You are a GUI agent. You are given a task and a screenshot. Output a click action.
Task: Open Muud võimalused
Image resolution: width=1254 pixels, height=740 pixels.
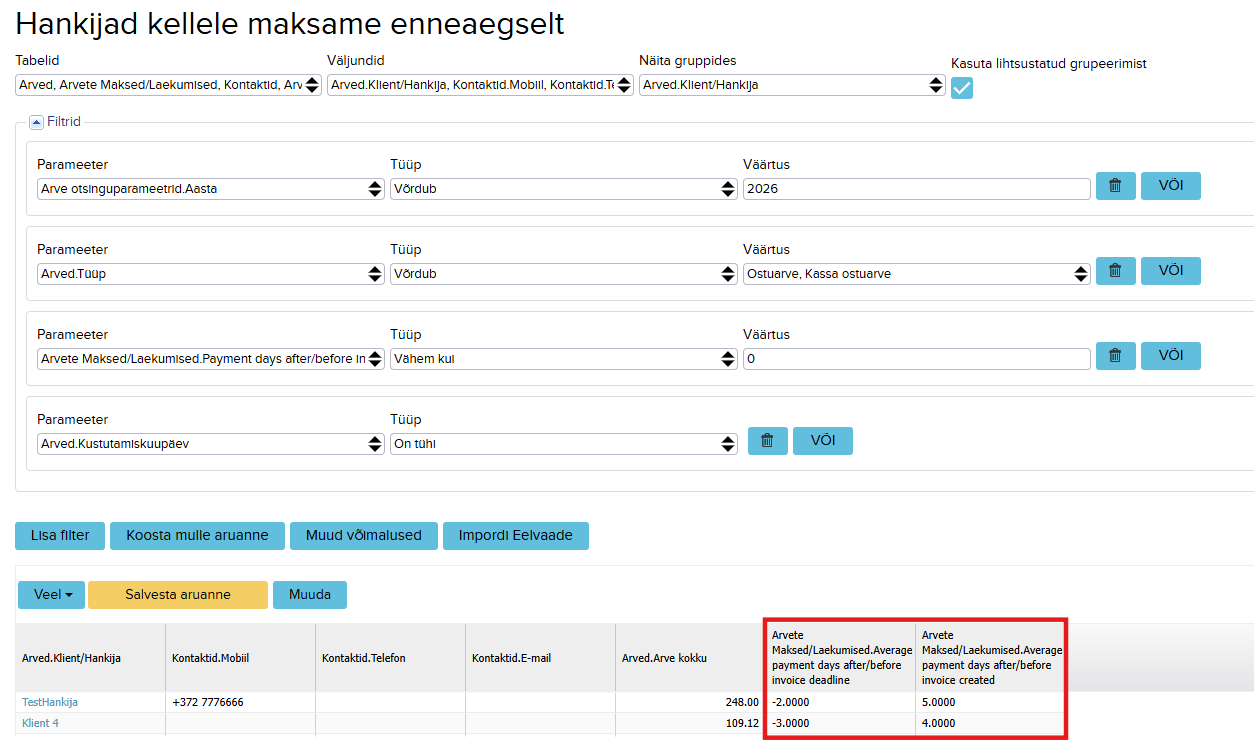pyautogui.click(x=364, y=535)
